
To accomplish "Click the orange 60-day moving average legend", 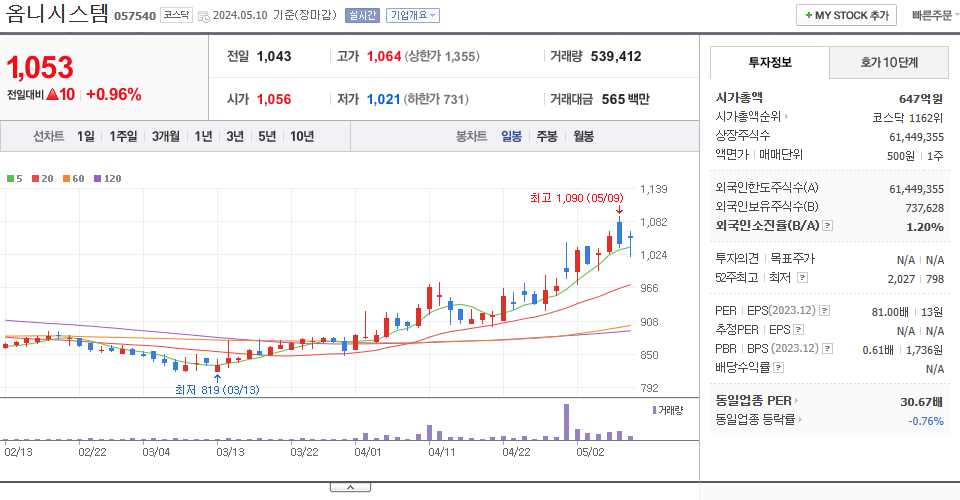I will click(73, 179).
